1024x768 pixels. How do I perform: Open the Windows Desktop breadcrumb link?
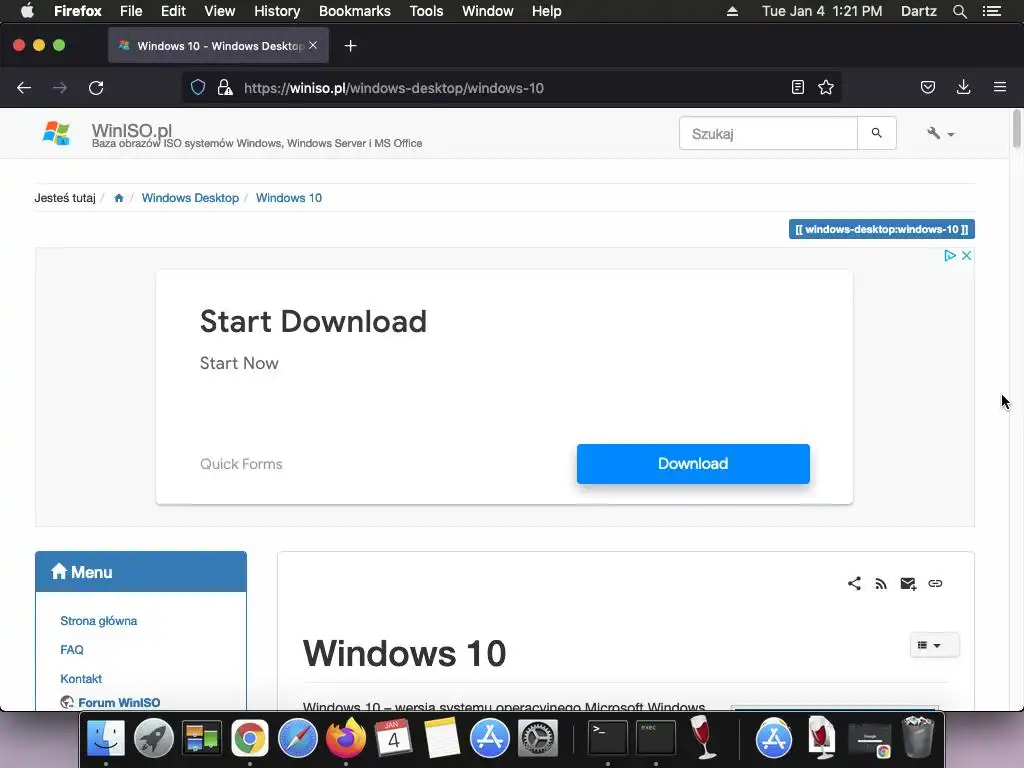click(190, 198)
